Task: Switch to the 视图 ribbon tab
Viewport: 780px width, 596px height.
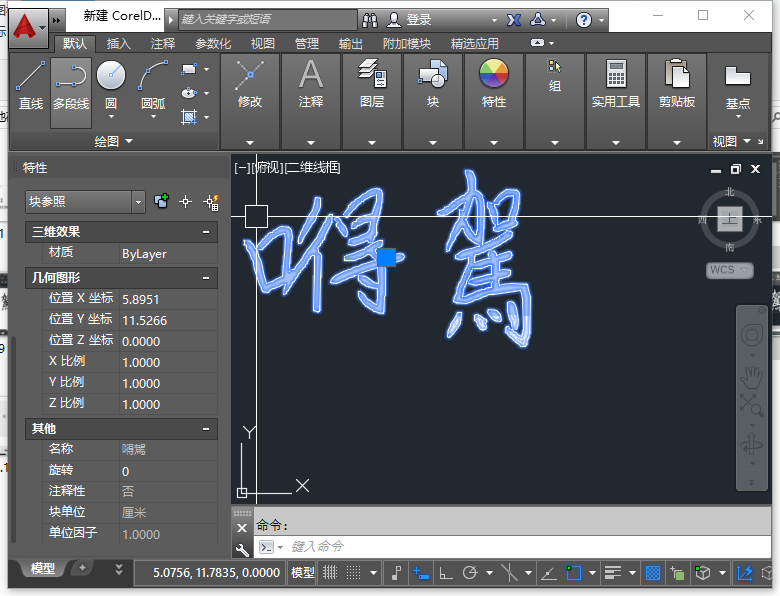Action: click(263, 44)
